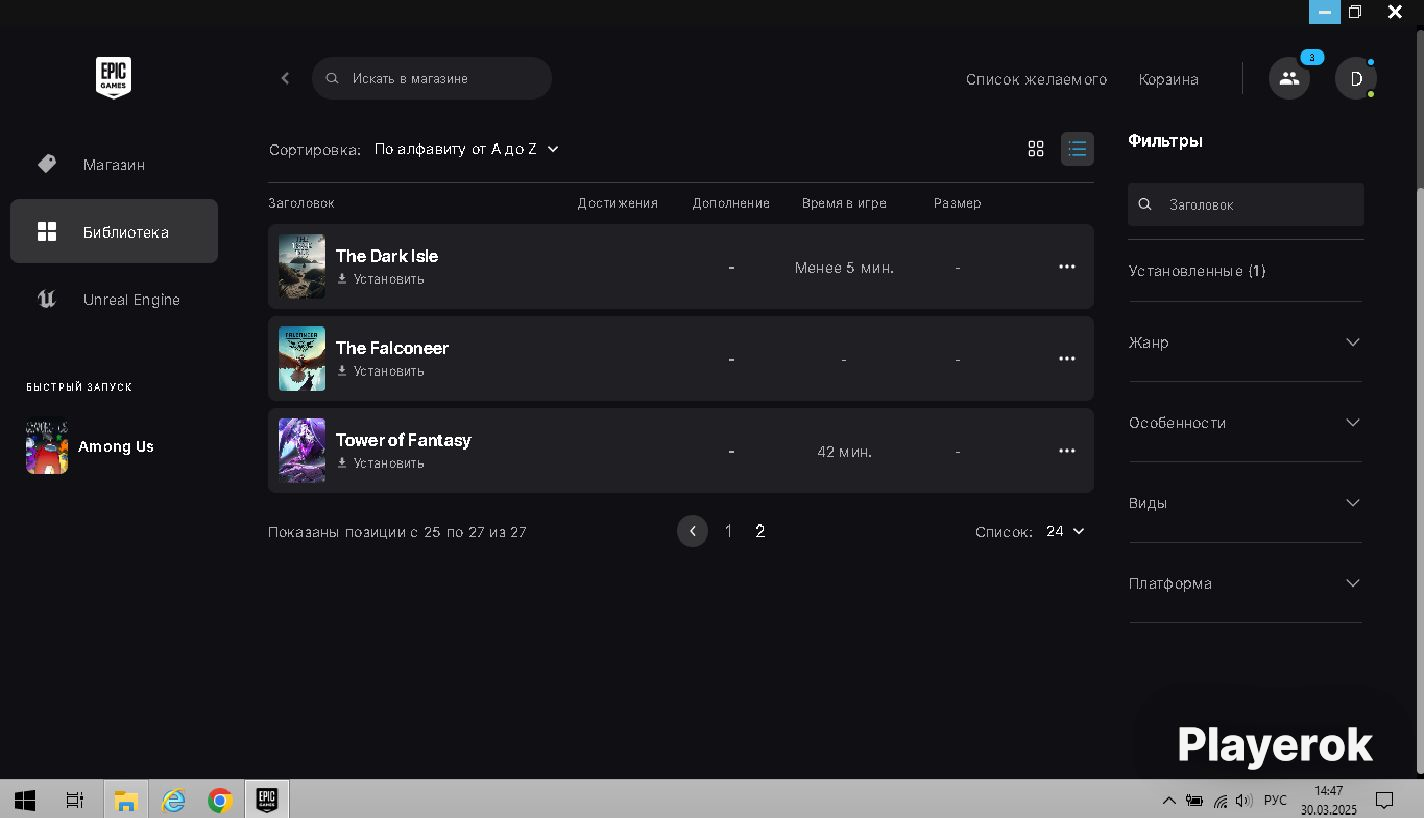Open the Корзина cart
1424x818 pixels.
1168,79
